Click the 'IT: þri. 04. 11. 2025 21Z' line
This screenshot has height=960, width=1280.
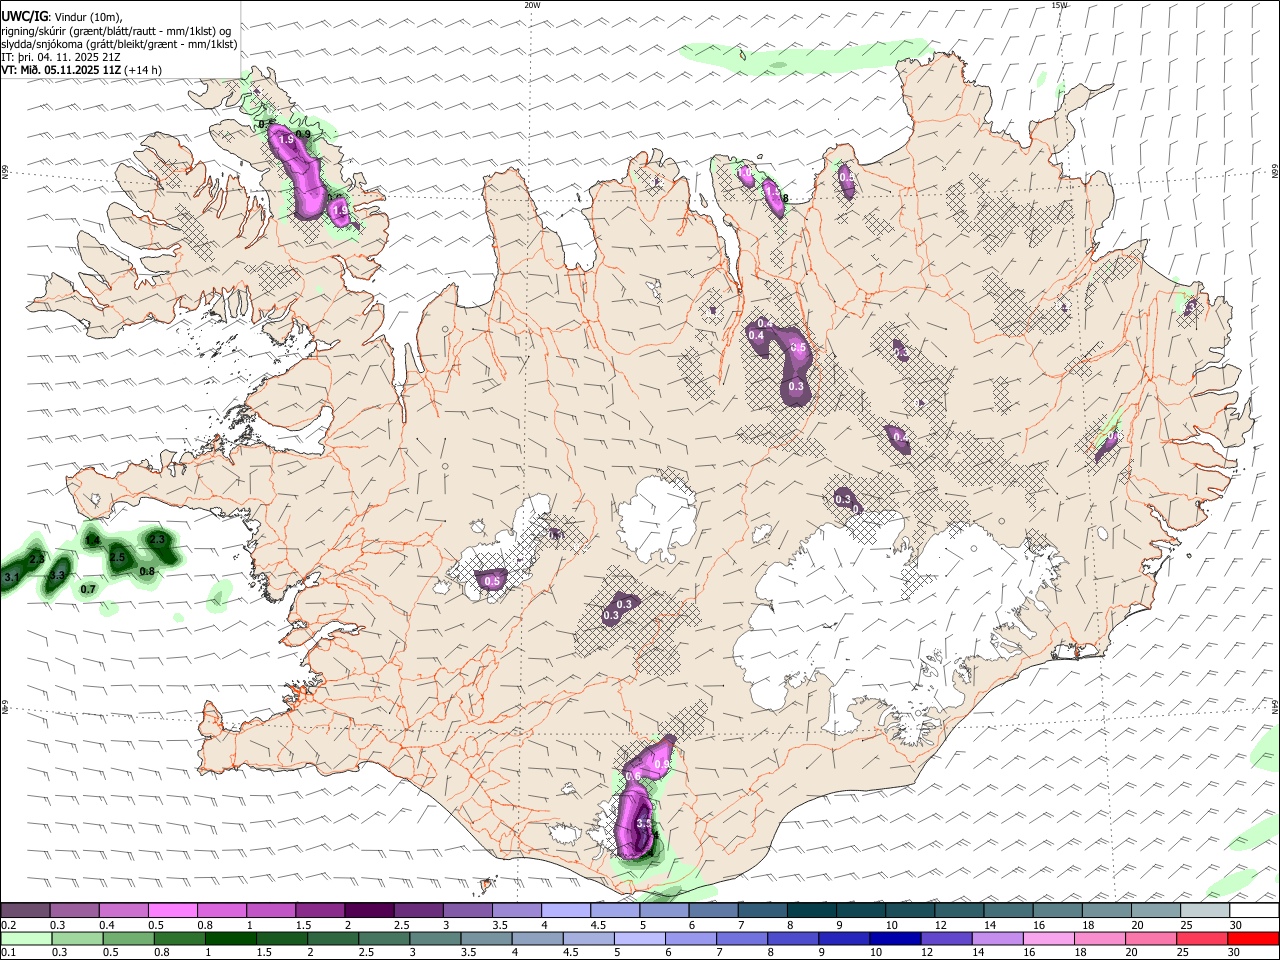point(61,57)
